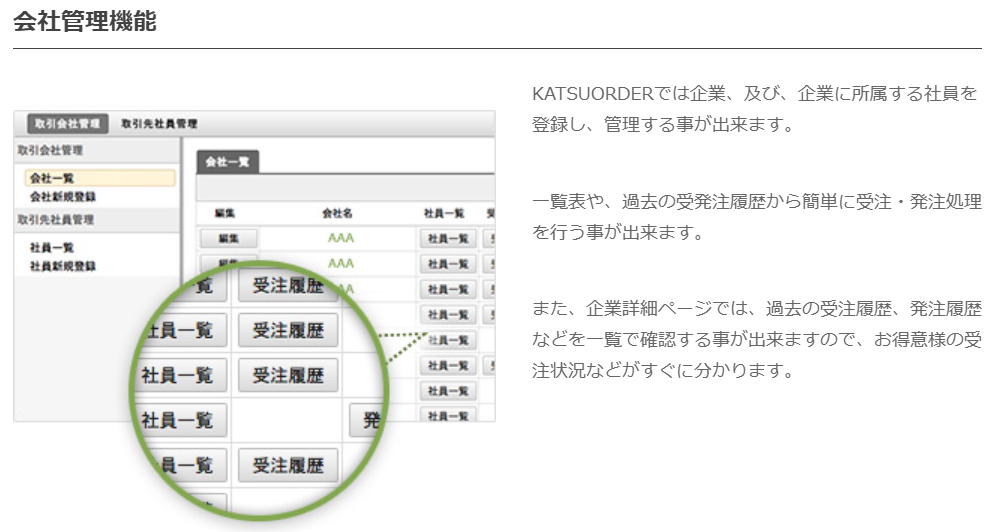Click the small 社員一覧 button in the first table row
Screen dimensions: 996x532
click(x=447, y=238)
